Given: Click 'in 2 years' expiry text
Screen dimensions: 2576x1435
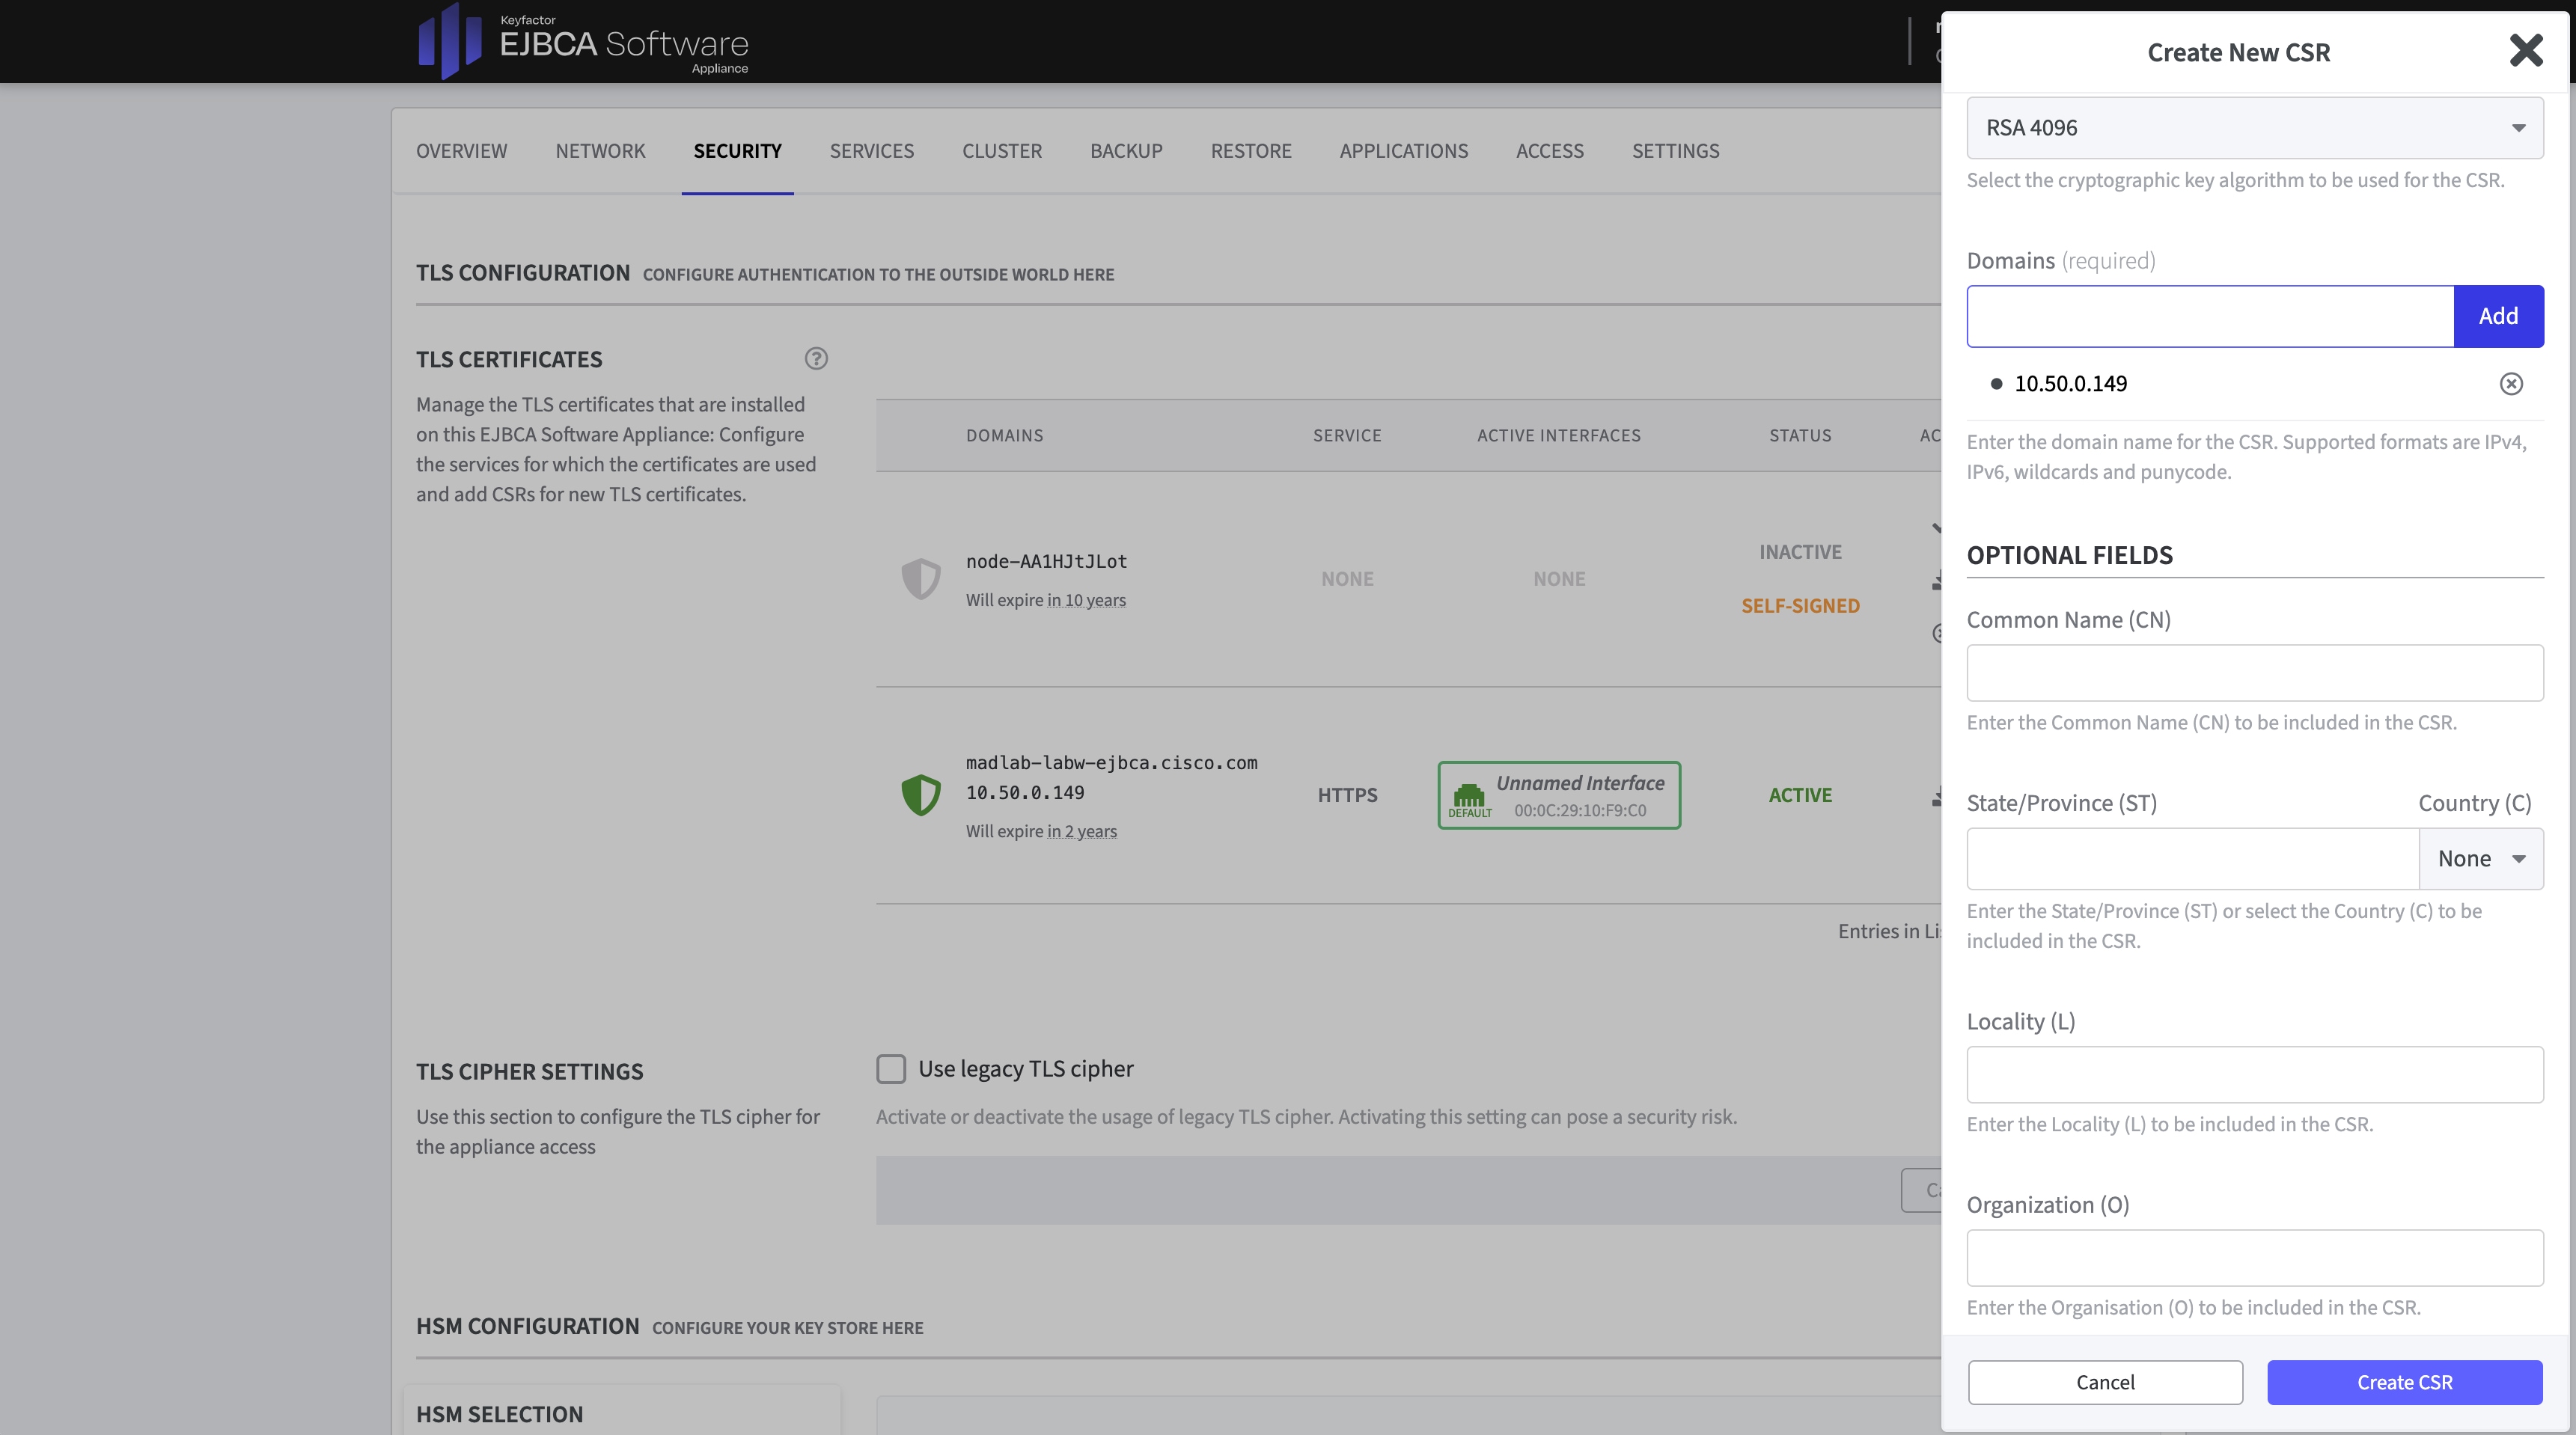Looking at the screenshot, I should point(1082,831).
